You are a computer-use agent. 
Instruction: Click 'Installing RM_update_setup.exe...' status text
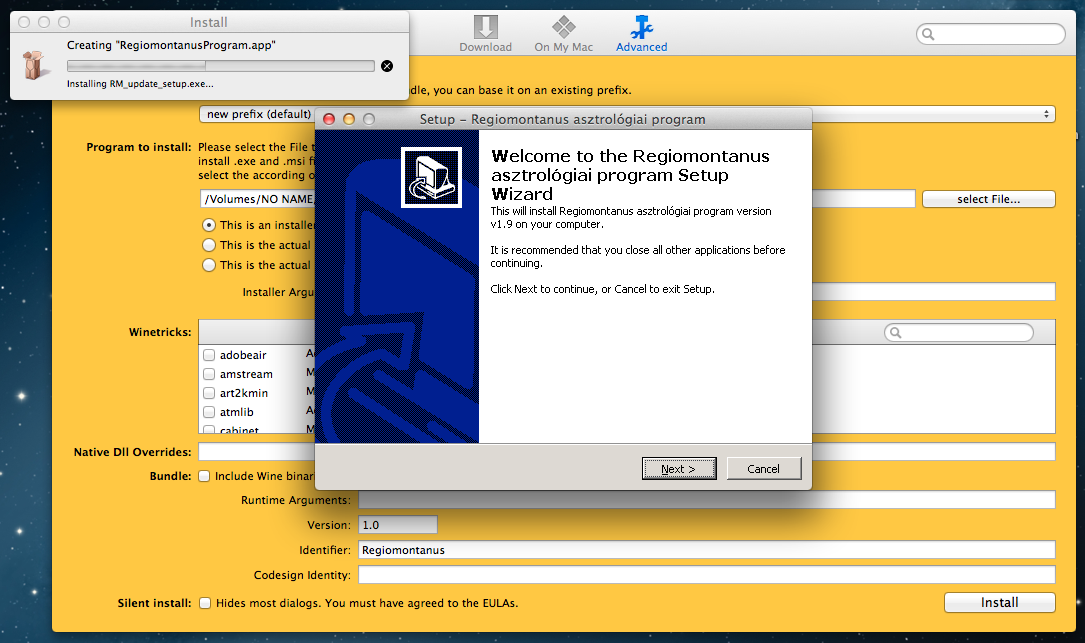140,84
